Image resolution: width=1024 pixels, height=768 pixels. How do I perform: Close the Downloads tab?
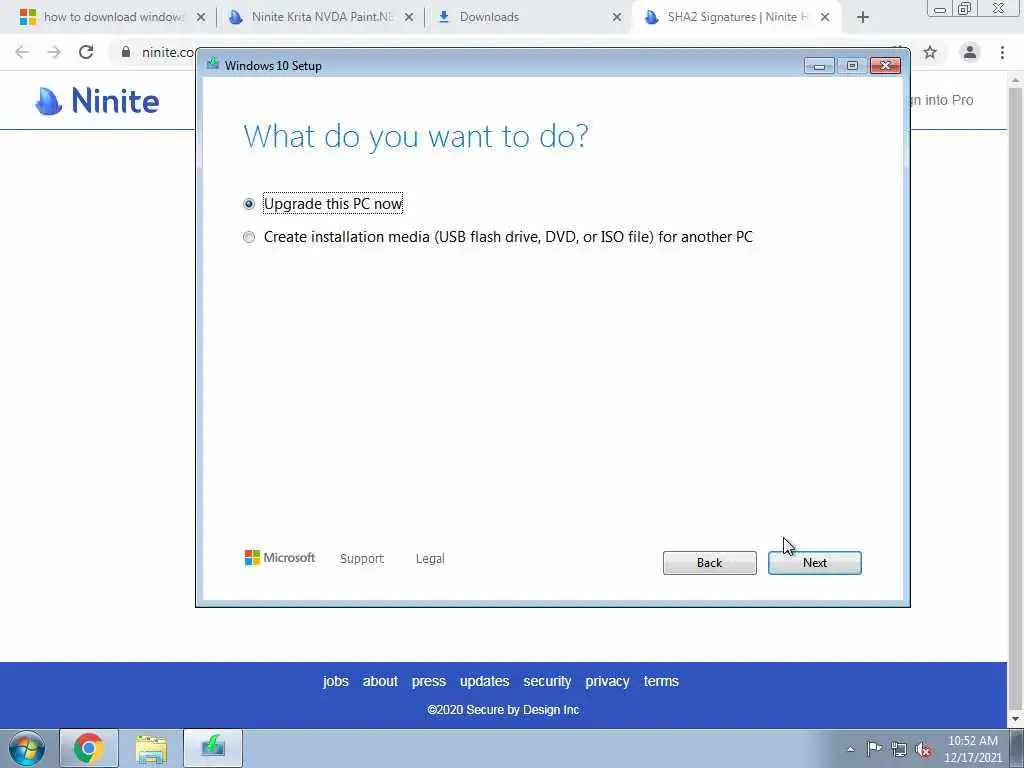616,17
